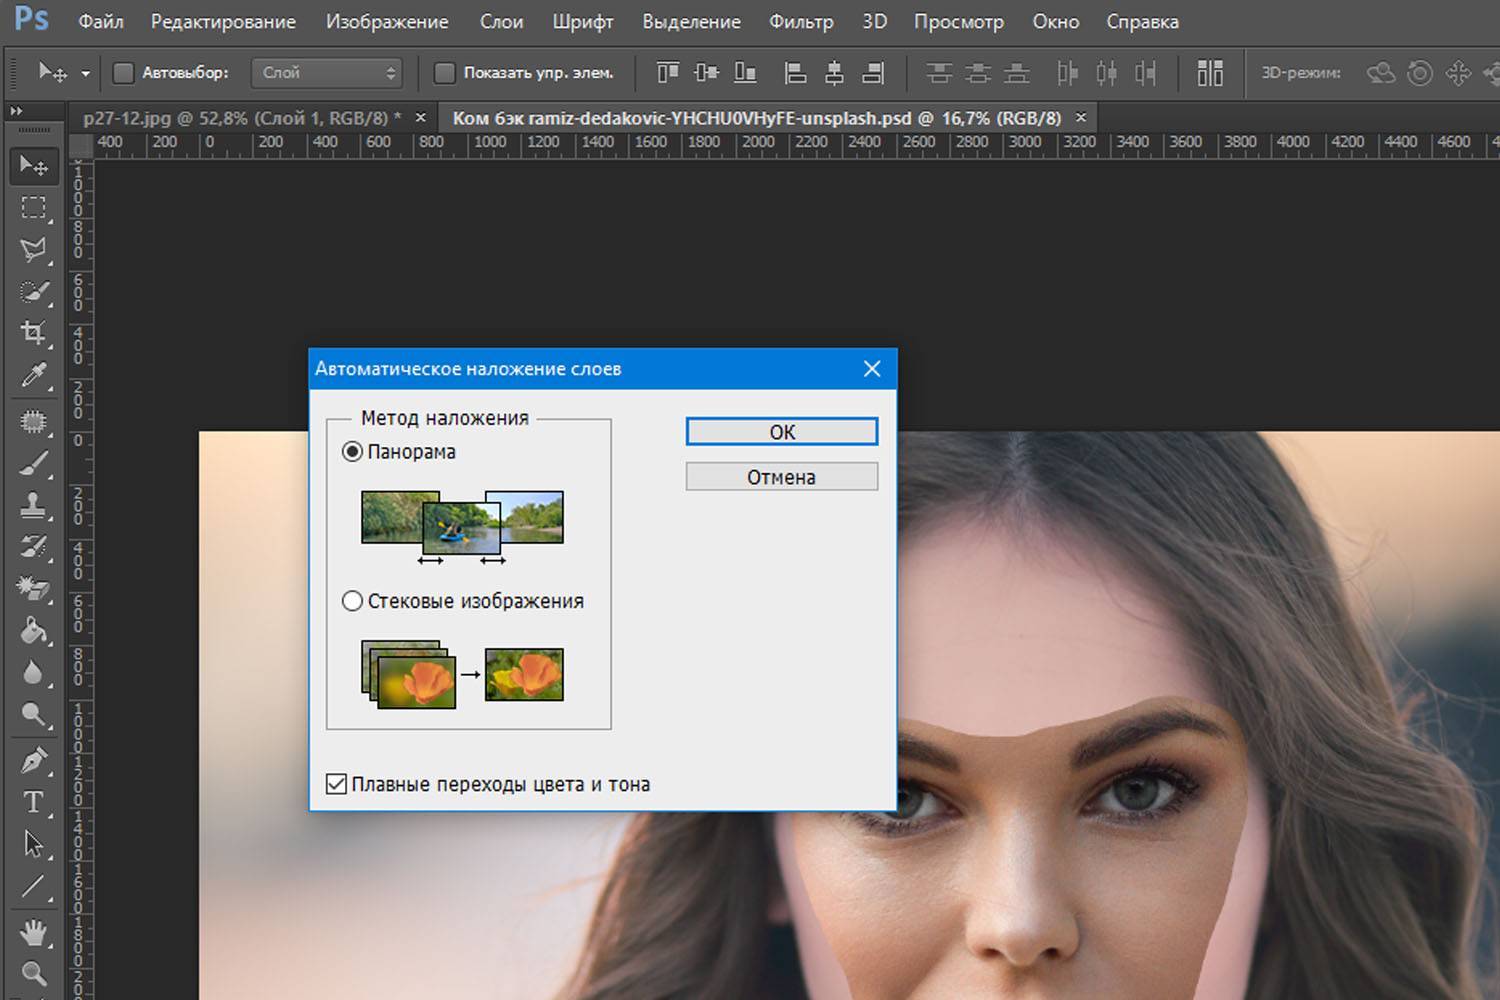The height and width of the screenshot is (1000, 1500).
Task: Enable the Автовыбор checkbox
Action: pos(123,73)
